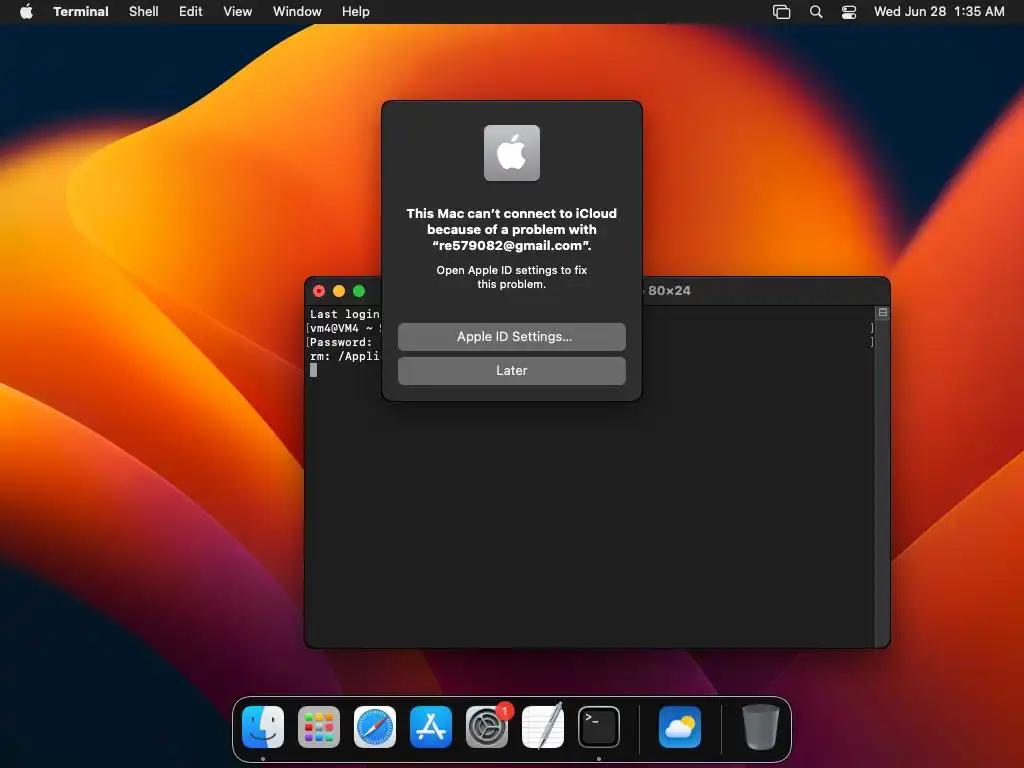Open Finder from the Dock
The width and height of the screenshot is (1024, 768).
pyautogui.click(x=263, y=727)
